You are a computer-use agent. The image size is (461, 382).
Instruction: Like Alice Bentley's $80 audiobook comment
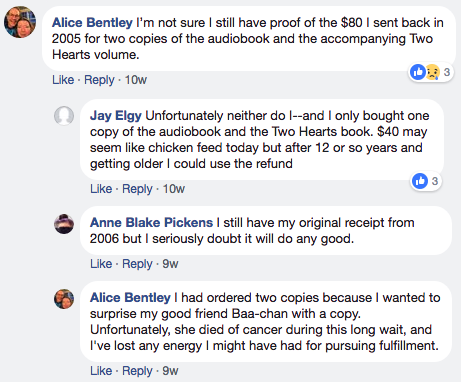pyautogui.click(x=63, y=80)
